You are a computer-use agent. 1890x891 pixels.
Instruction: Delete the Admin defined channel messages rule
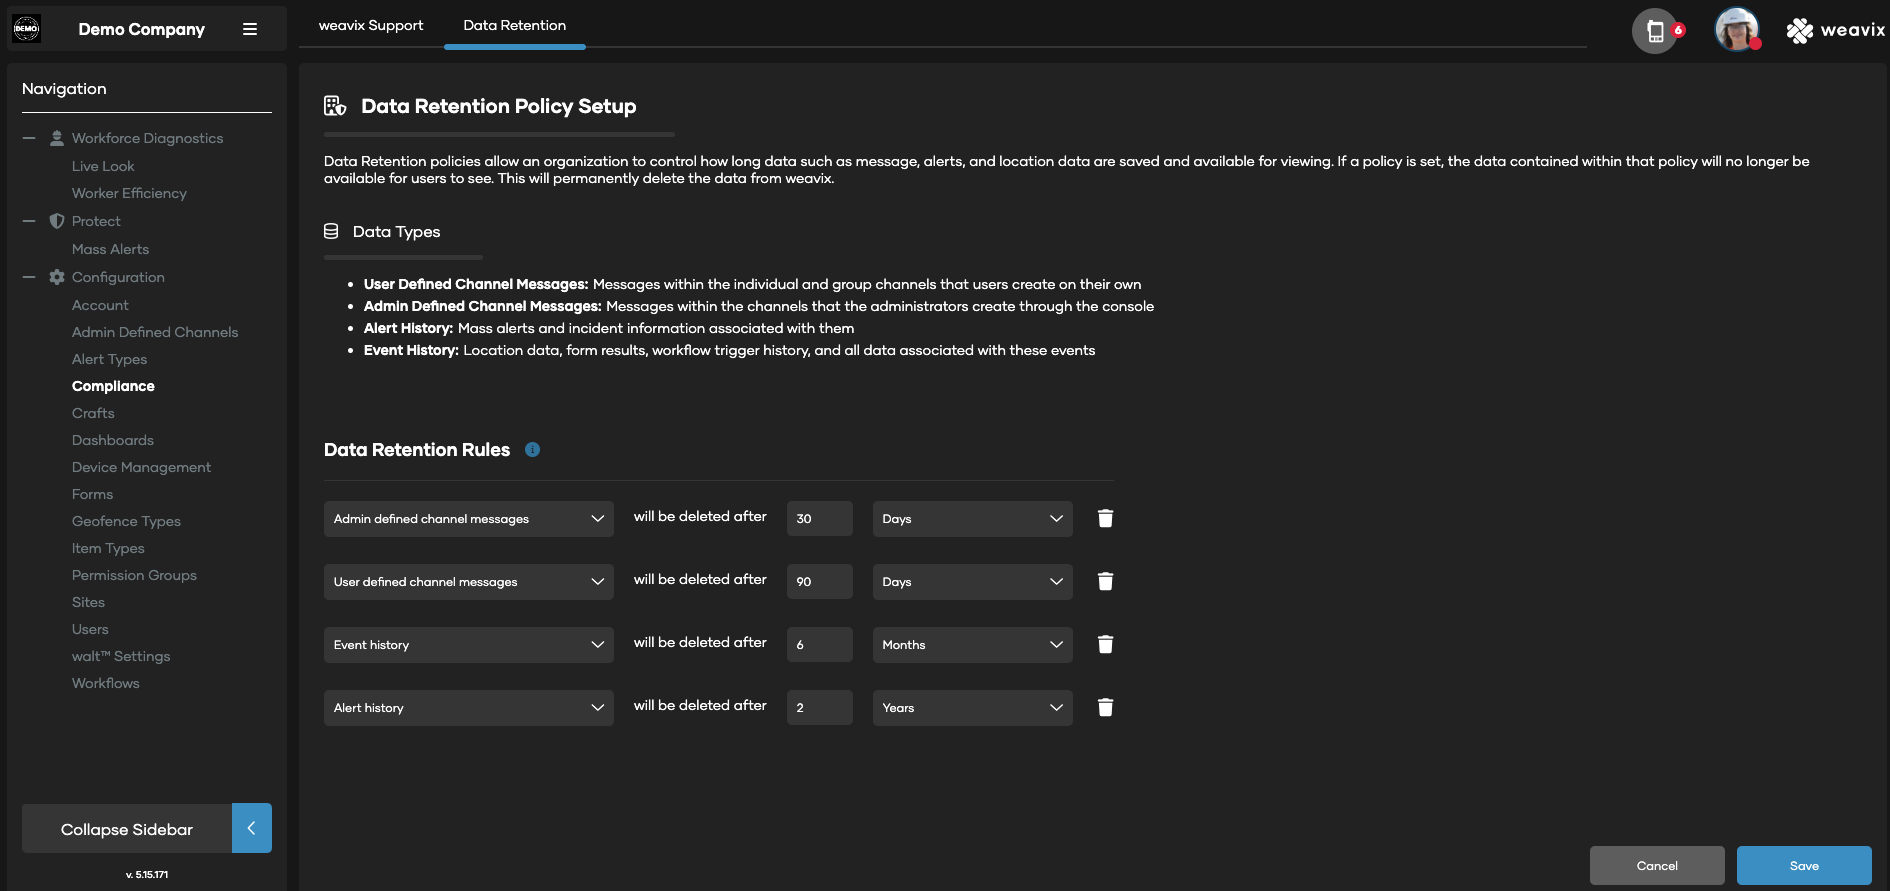(1105, 518)
